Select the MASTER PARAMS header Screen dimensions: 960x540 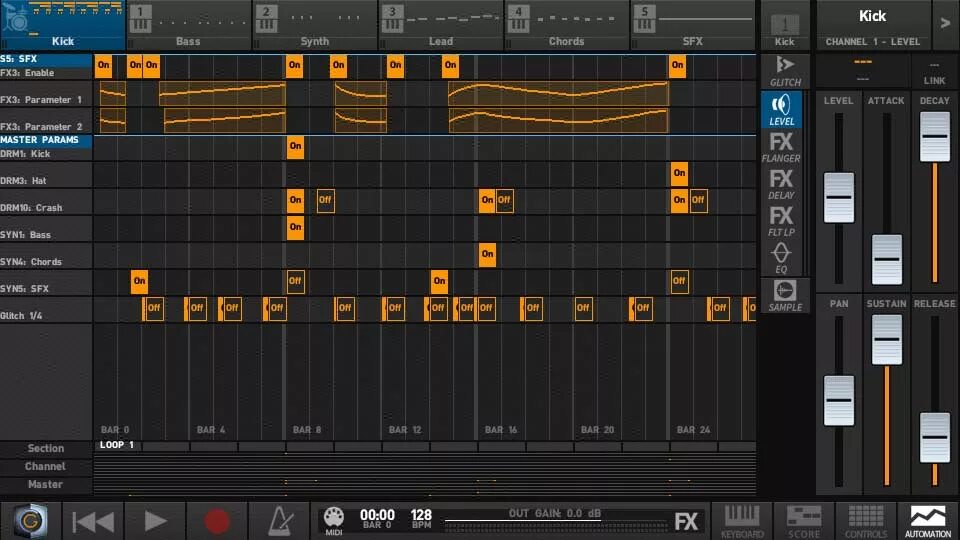[x=46, y=140]
